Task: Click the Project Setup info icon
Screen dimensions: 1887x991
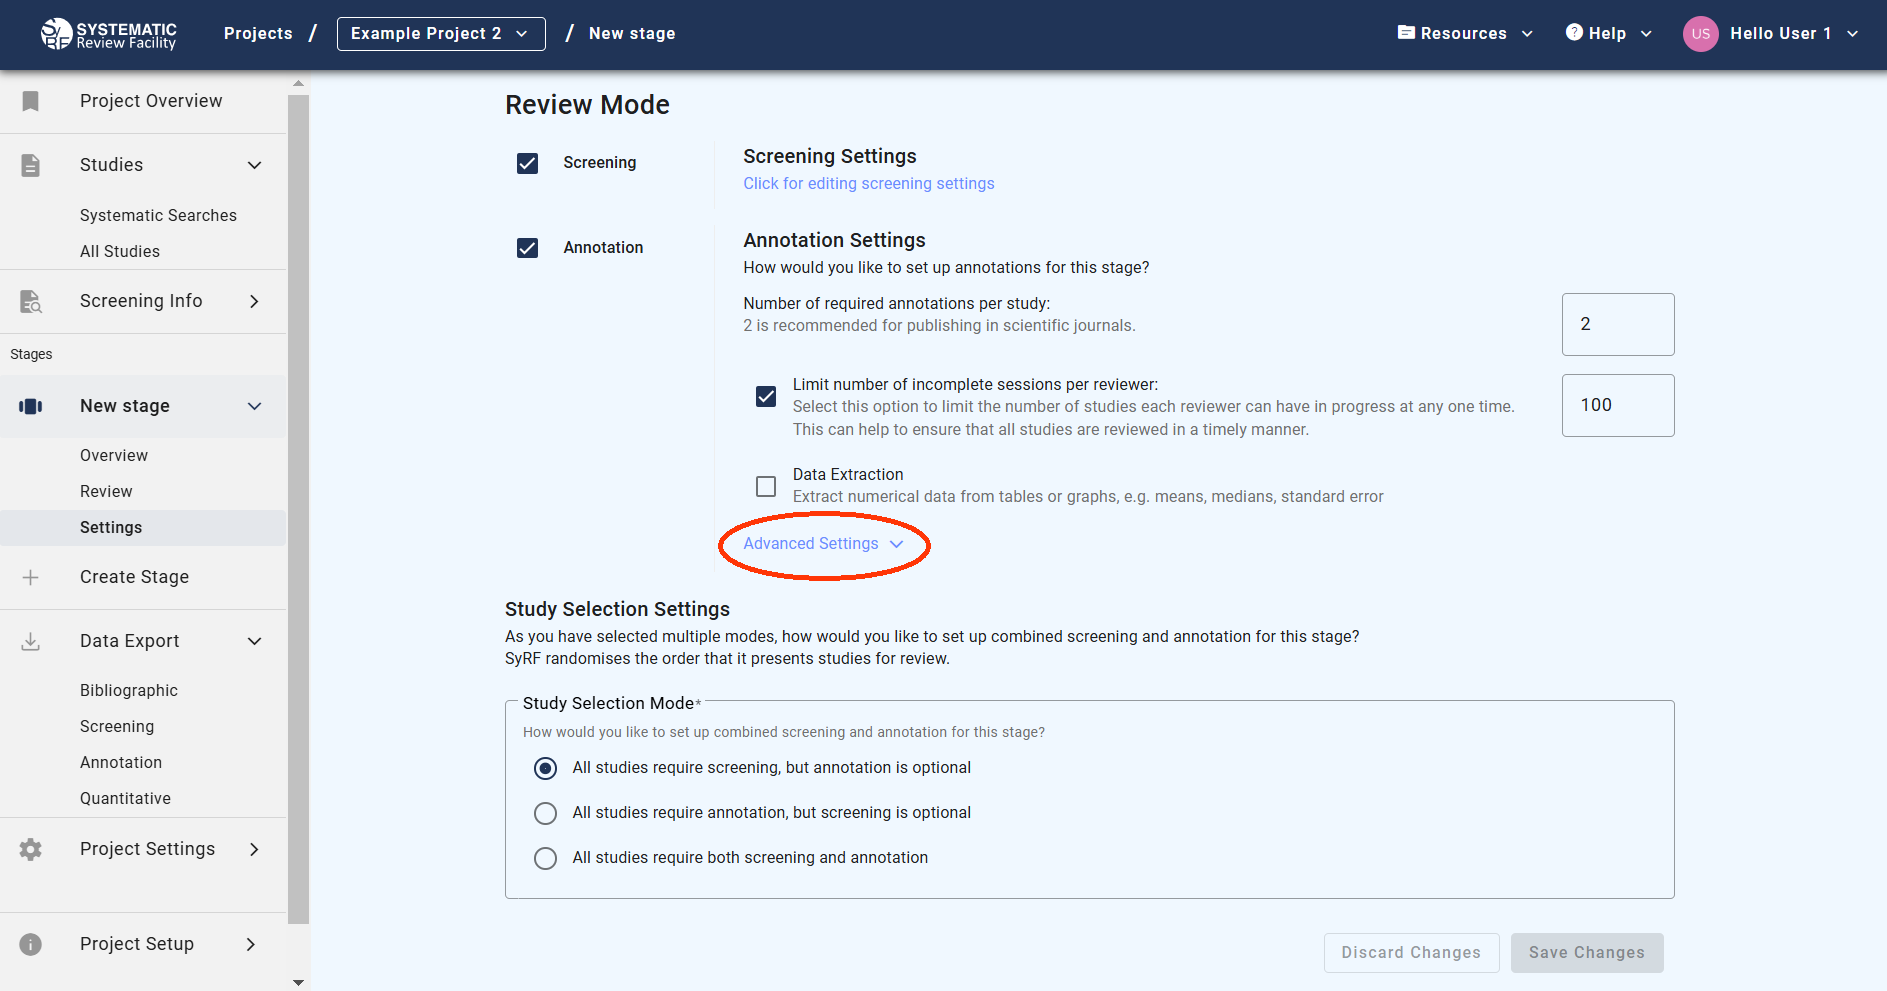Action: point(30,944)
